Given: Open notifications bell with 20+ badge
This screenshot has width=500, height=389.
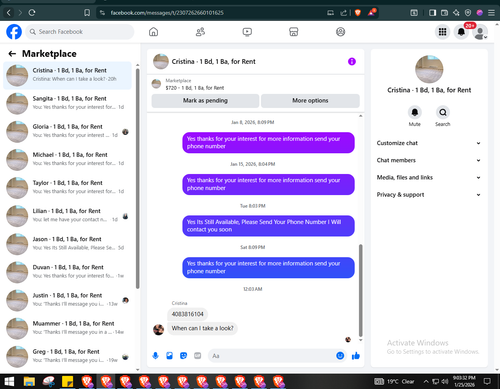Looking at the screenshot, I should 461,32.
